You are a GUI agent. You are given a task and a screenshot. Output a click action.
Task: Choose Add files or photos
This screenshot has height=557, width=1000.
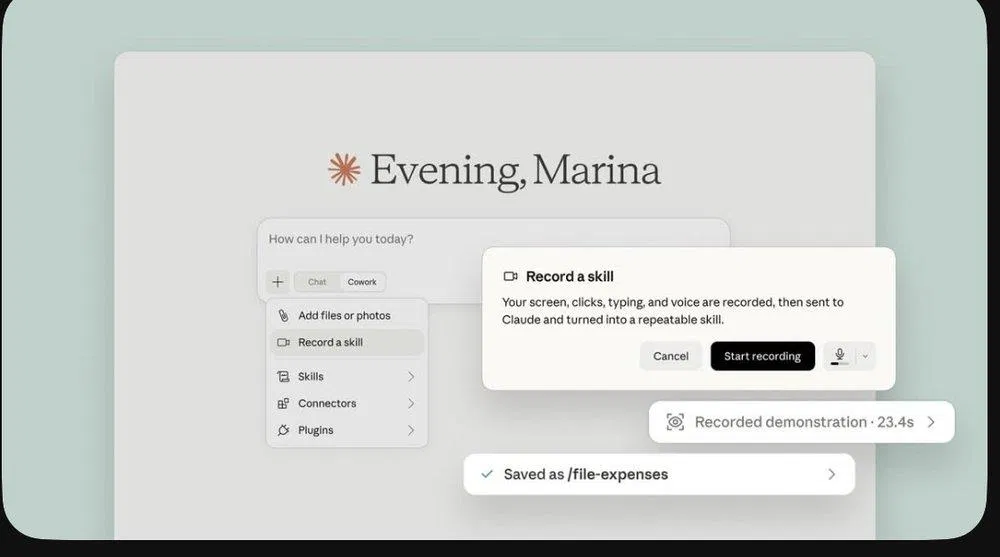347,315
